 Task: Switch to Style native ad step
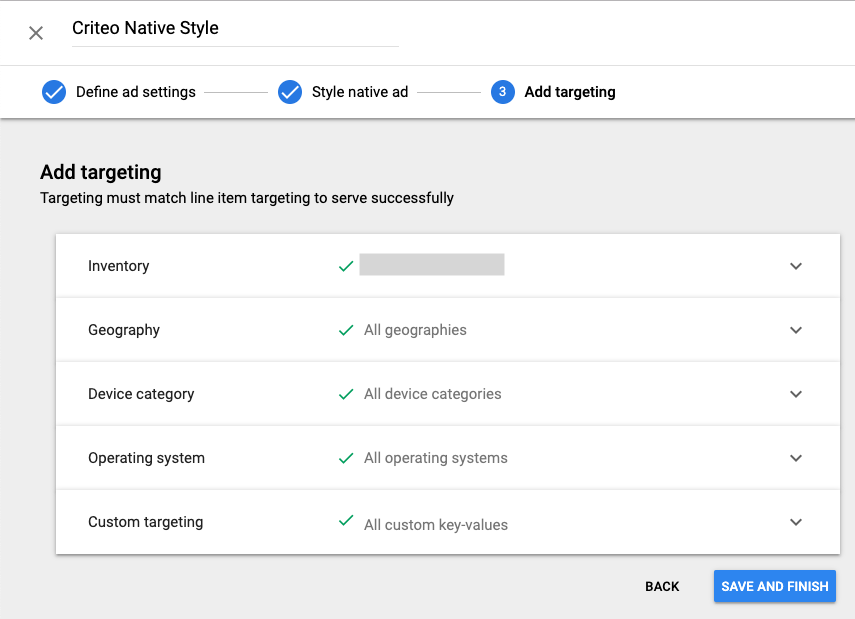click(x=360, y=92)
